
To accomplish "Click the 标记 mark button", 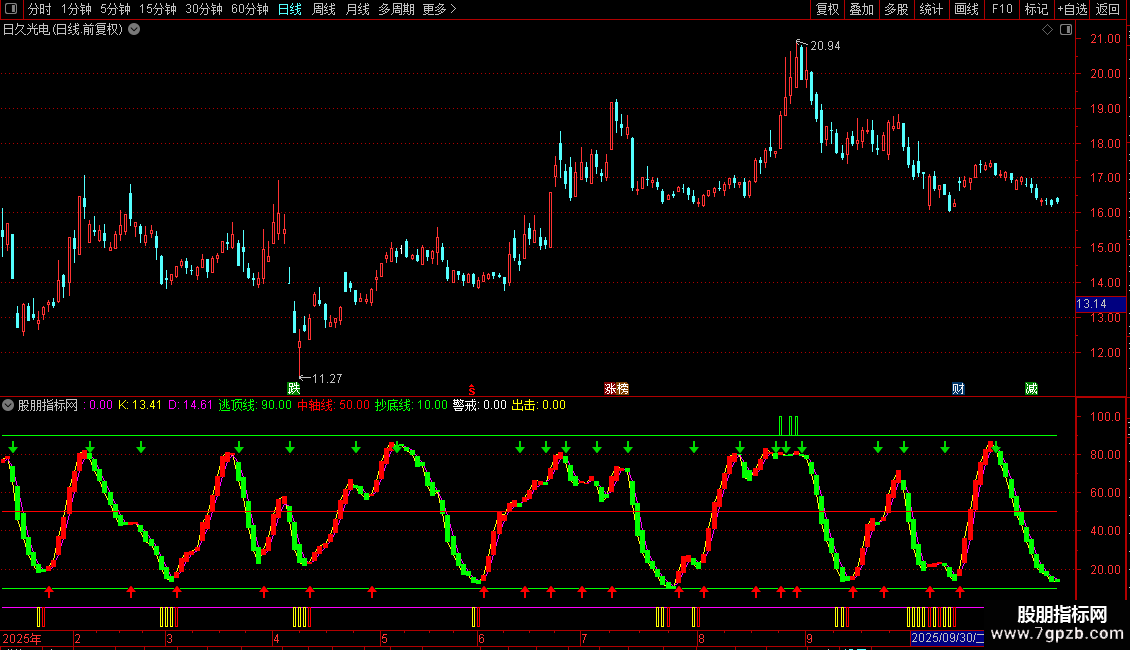I will [1036, 9].
